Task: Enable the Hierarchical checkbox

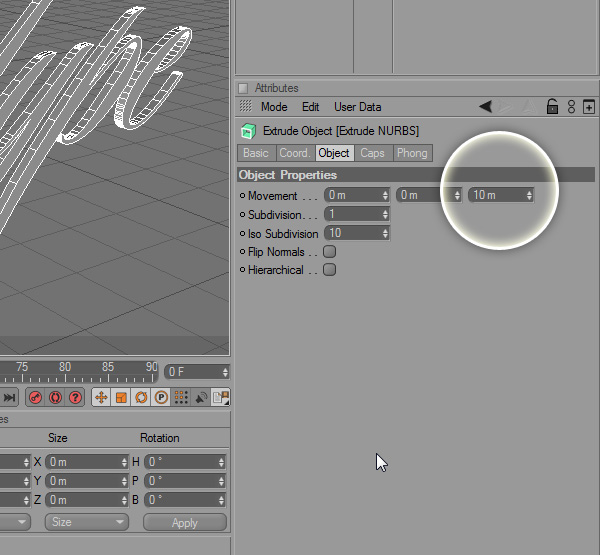Action: click(x=329, y=270)
